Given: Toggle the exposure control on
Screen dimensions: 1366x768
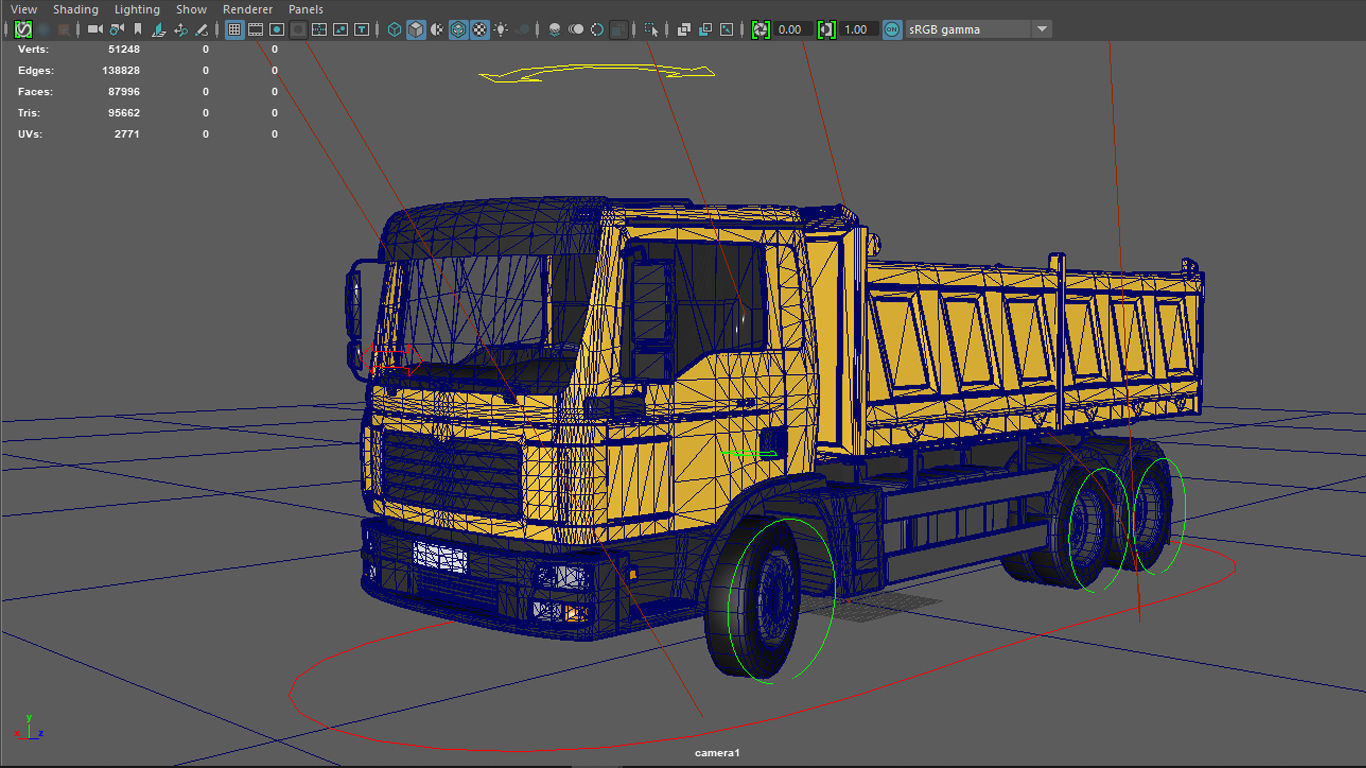Looking at the screenshot, I should (x=759, y=29).
